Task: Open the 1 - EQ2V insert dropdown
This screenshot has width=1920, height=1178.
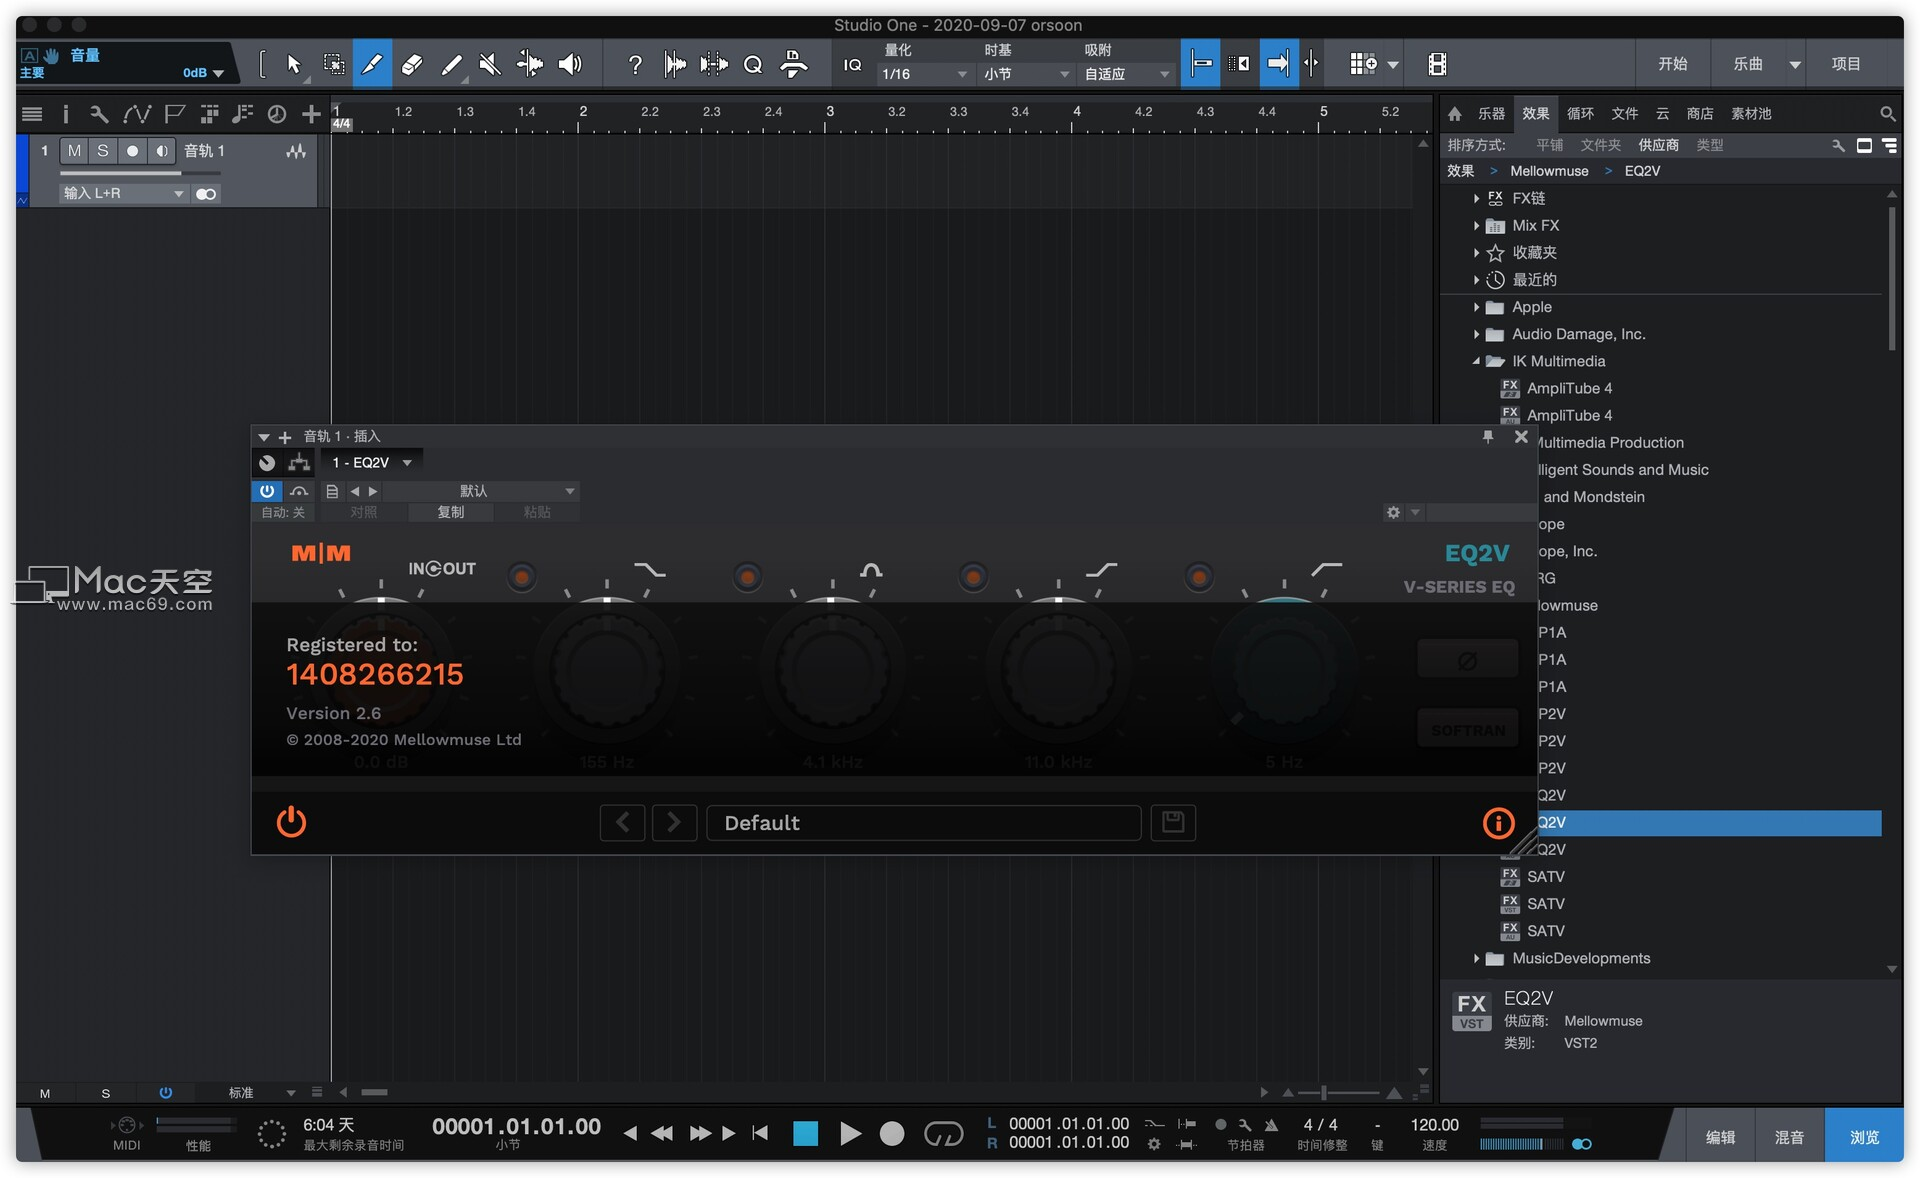Action: coord(371,463)
